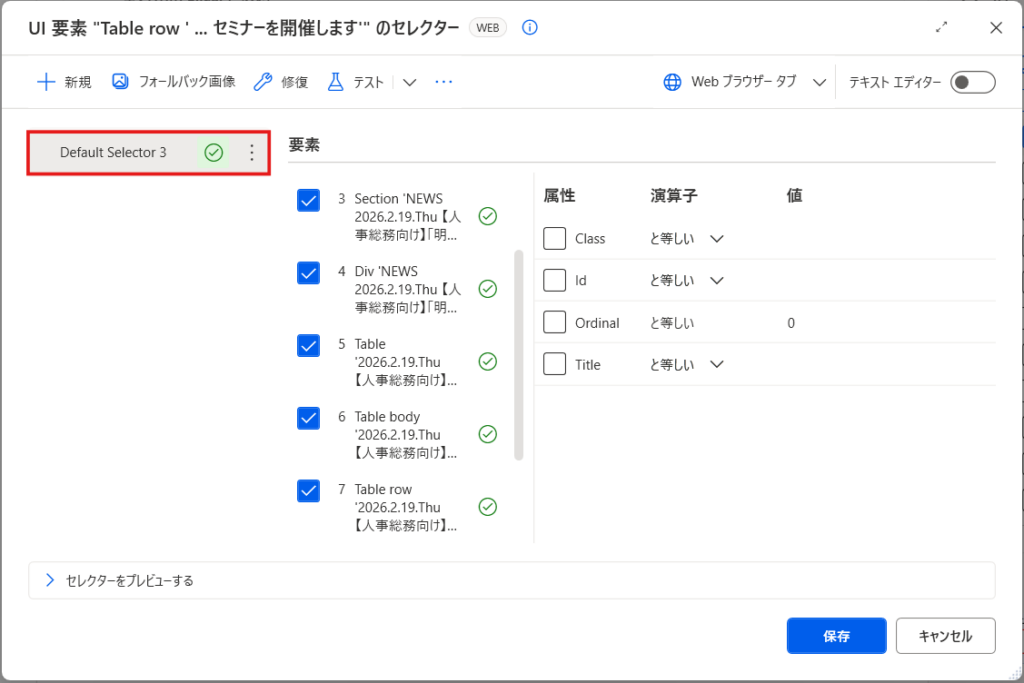Click the 新規 plus icon
Screen dimensions: 1024x683
45,82
